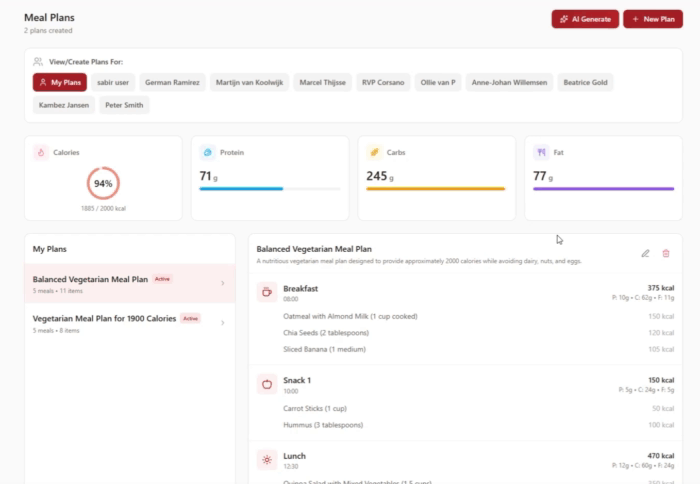Screen dimensions: 700x484
Task: Expand the 1900 Calories plan chevron
Action: coord(222,323)
